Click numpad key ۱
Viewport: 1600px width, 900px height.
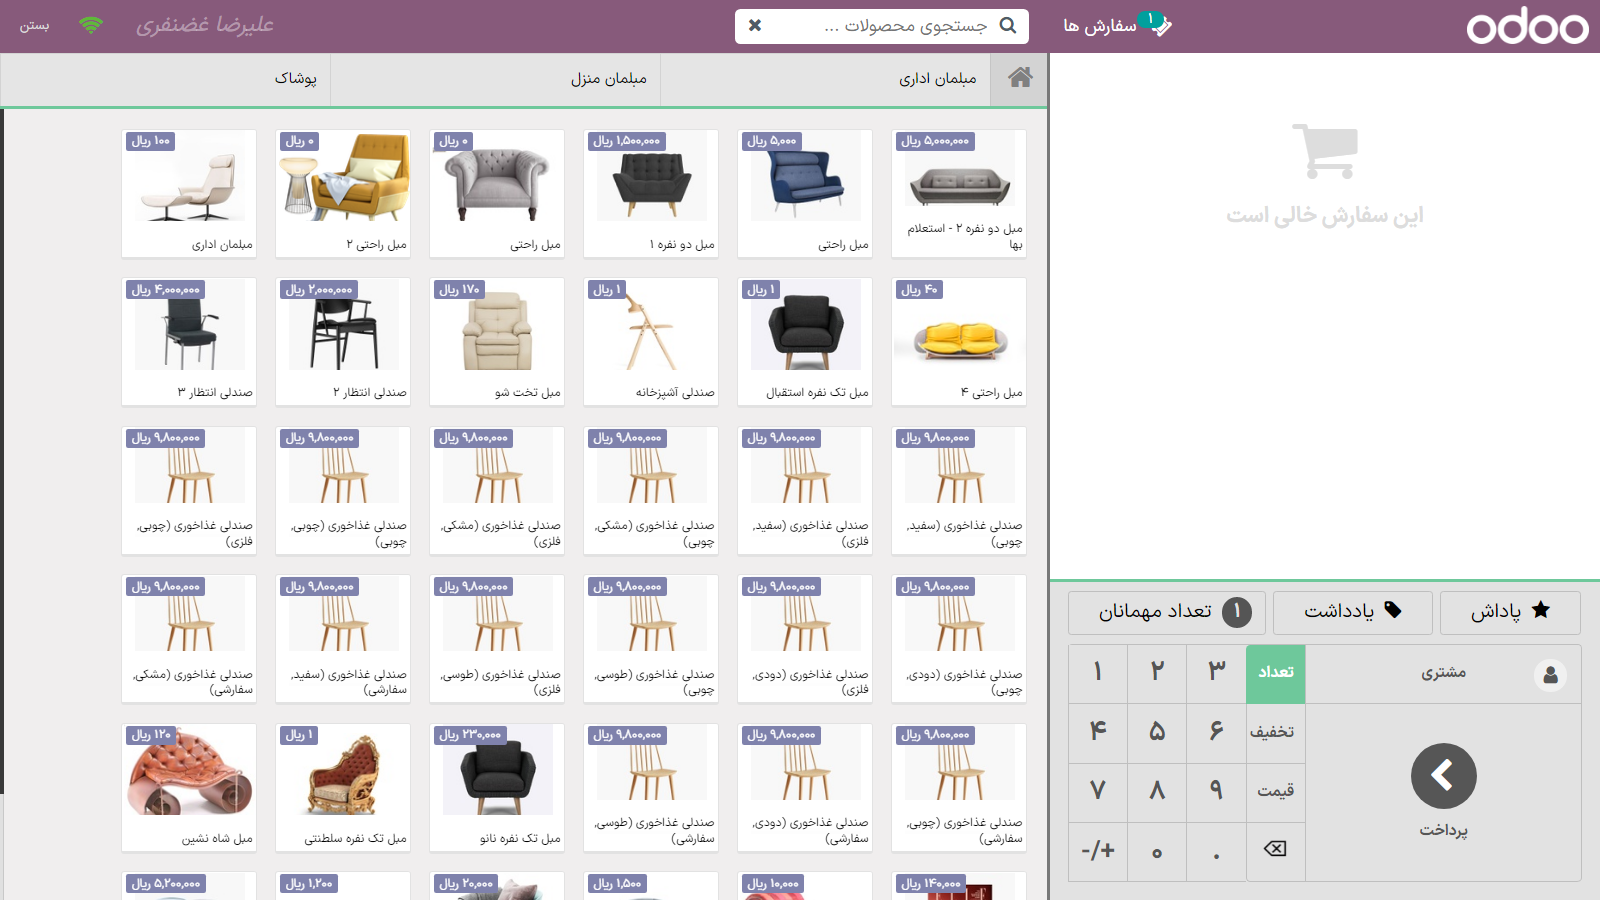(x=1098, y=673)
